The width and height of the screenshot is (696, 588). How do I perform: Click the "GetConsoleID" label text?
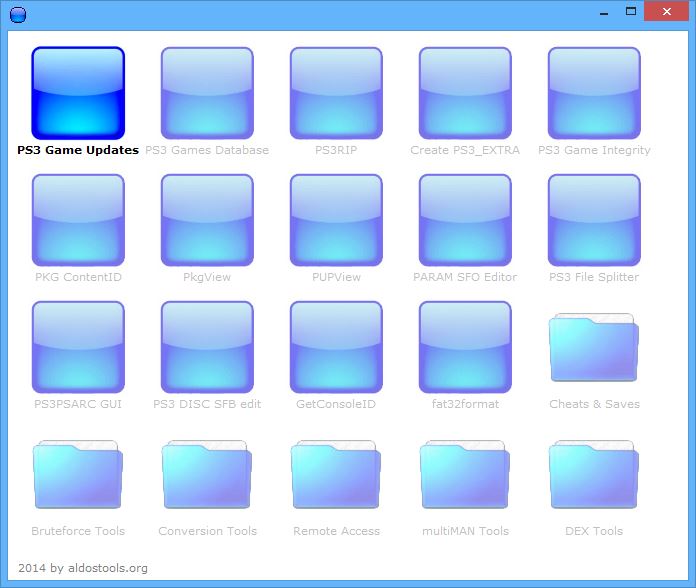[x=336, y=404]
